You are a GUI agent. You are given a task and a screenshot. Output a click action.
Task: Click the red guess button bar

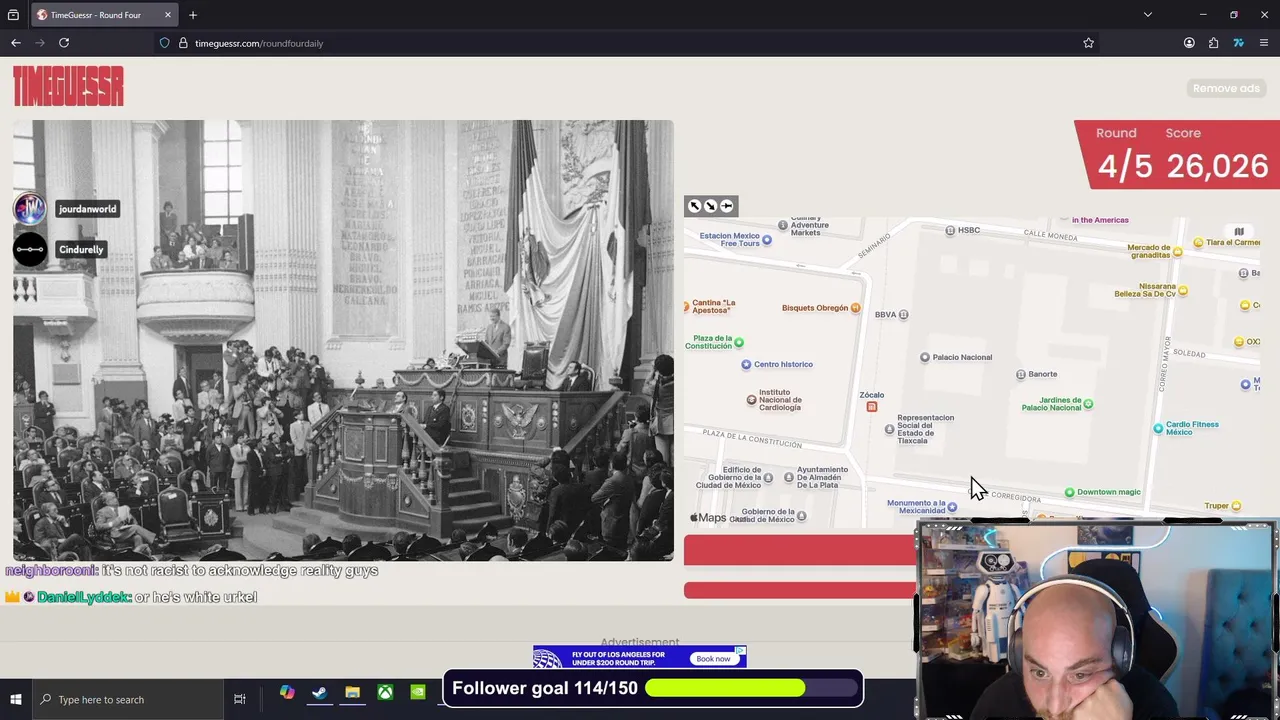click(x=799, y=591)
